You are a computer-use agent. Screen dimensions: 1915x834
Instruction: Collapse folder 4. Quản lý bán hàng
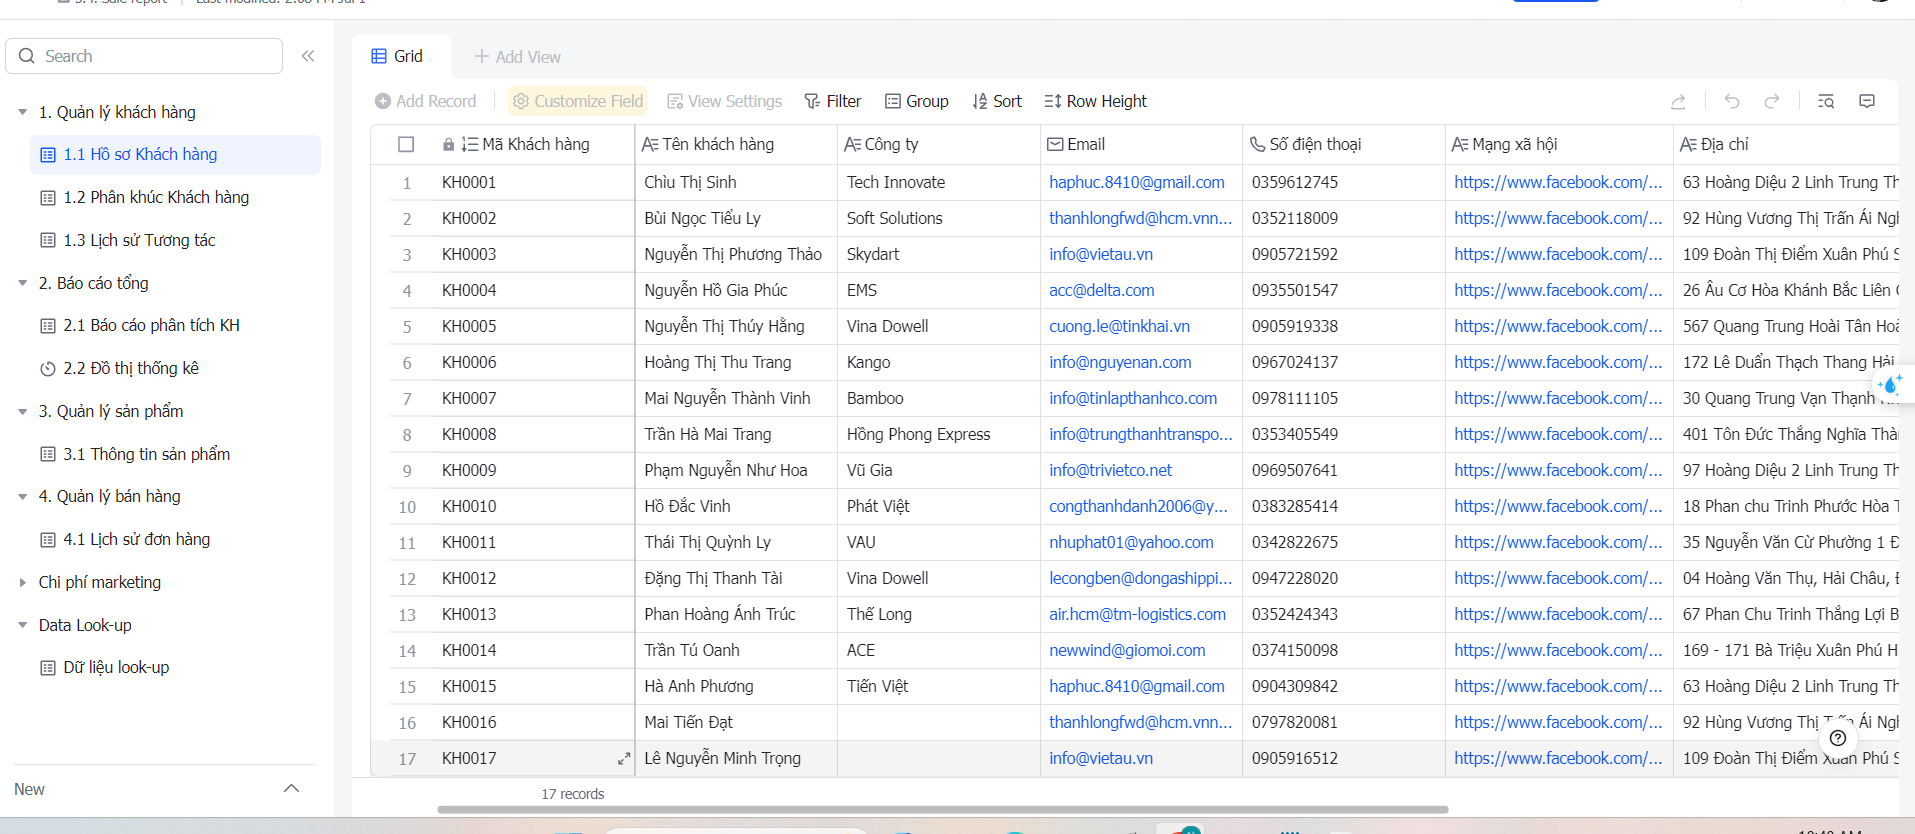23,496
